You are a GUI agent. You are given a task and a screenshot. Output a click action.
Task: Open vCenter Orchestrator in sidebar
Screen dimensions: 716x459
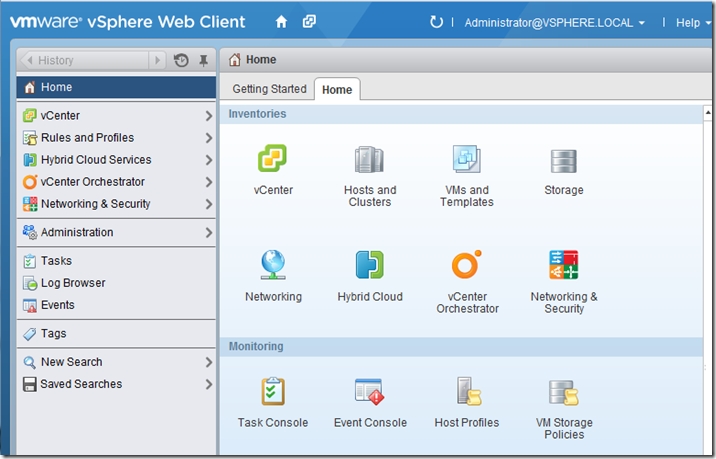(116, 182)
